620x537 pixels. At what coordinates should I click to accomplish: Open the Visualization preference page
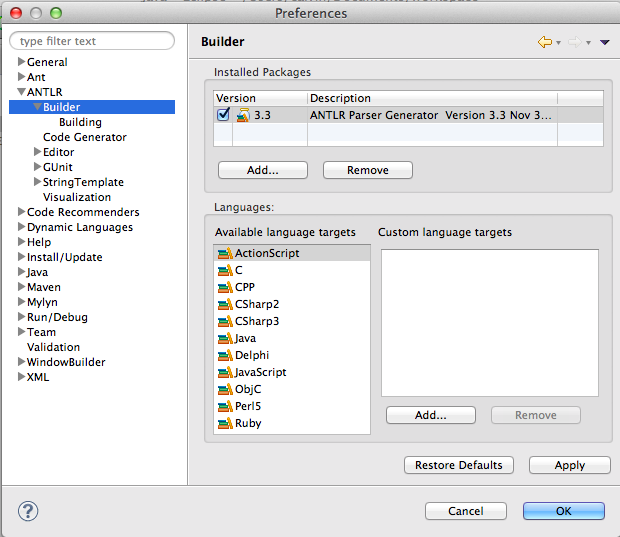click(77, 197)
